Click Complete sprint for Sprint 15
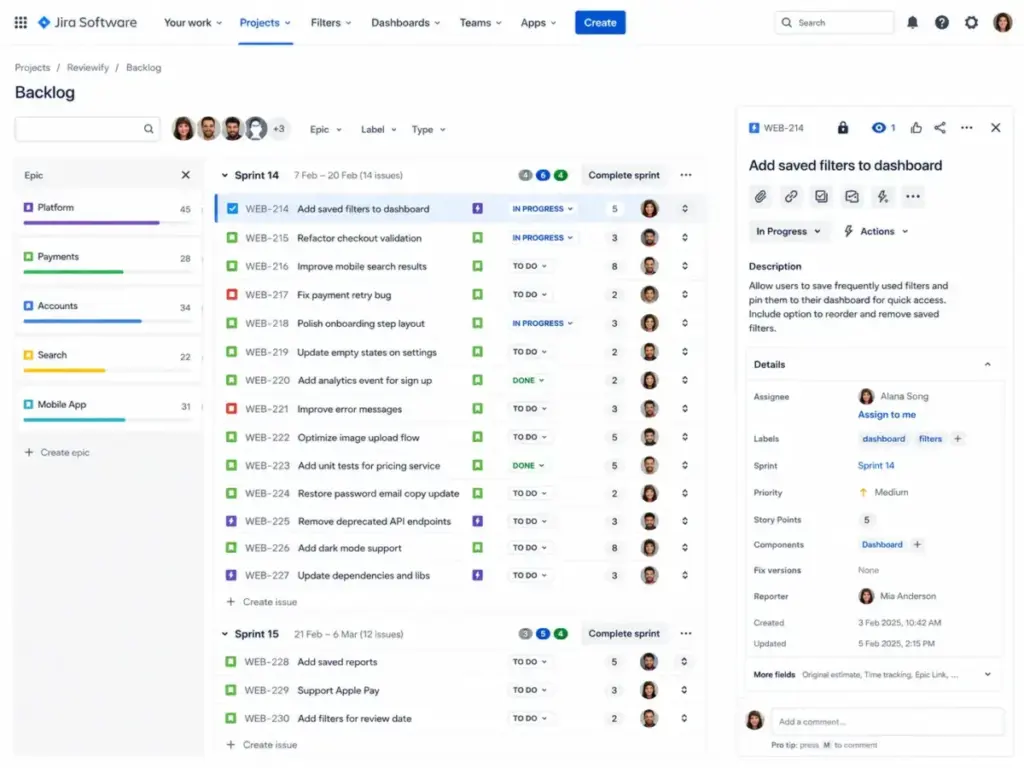This screenshot has height=768, width=1024. pyautogui.click(x=624, y=633)
